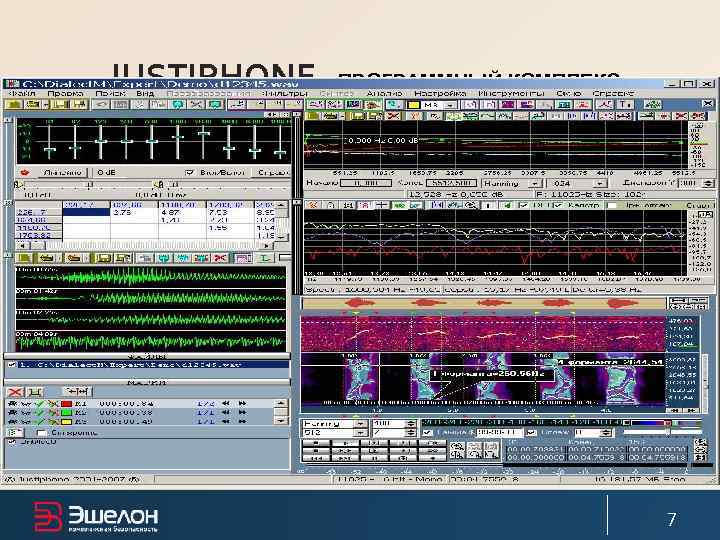Click the headphones icon in pitch toolbar
This screenshot has height=540, width=720.
pyautogui.click(x=331, y=206)
